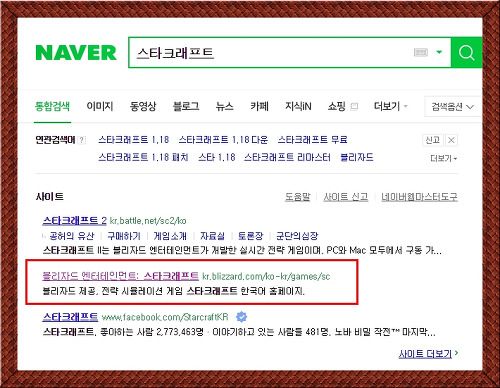Open the 도움말 link
The image size is (500, 388).
coord(297,197)
